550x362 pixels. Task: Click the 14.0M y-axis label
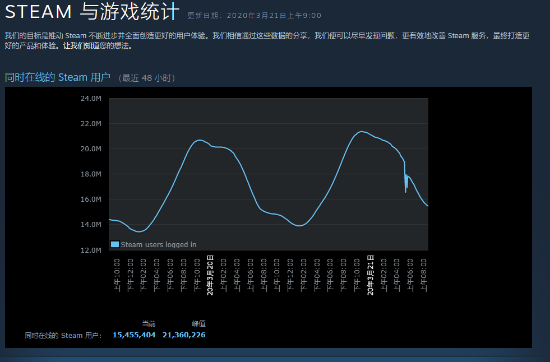pos(91,224)
